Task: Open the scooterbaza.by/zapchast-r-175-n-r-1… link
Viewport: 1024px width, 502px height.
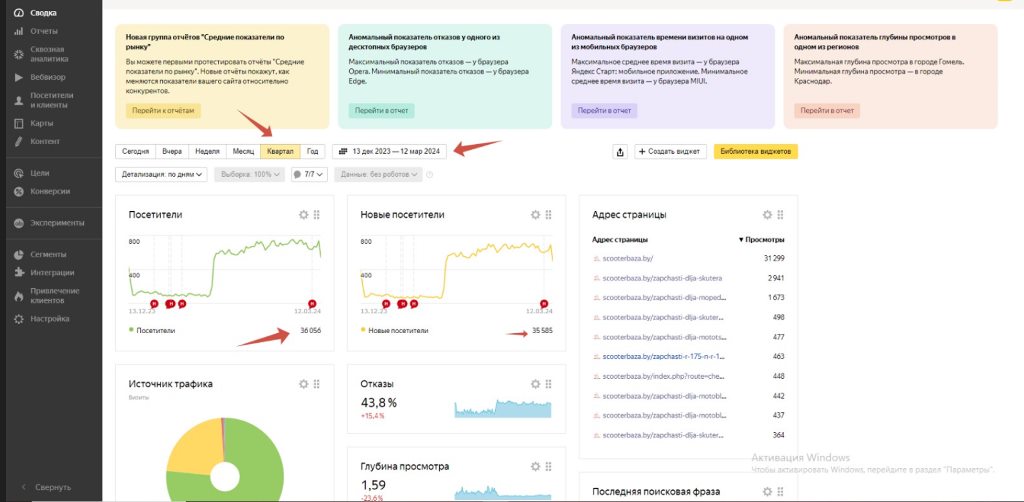Action: [664, 357]
